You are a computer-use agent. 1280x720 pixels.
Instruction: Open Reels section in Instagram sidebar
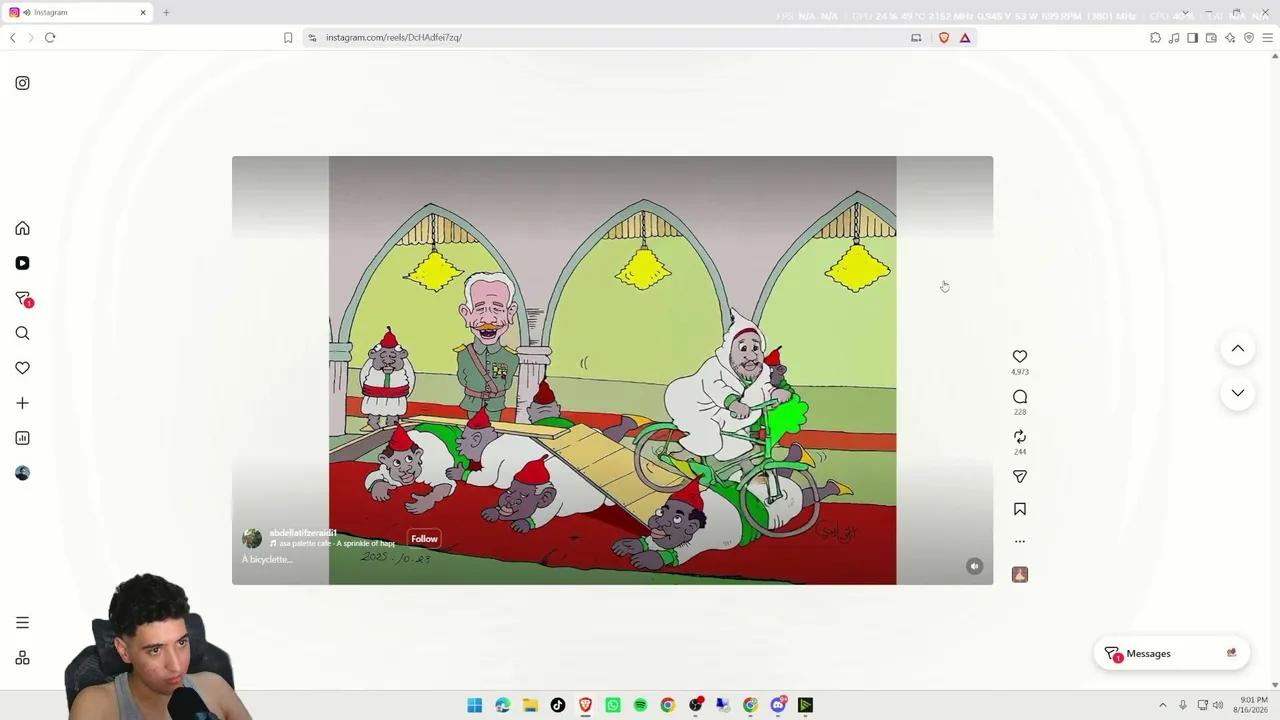[x=22, y=263]
